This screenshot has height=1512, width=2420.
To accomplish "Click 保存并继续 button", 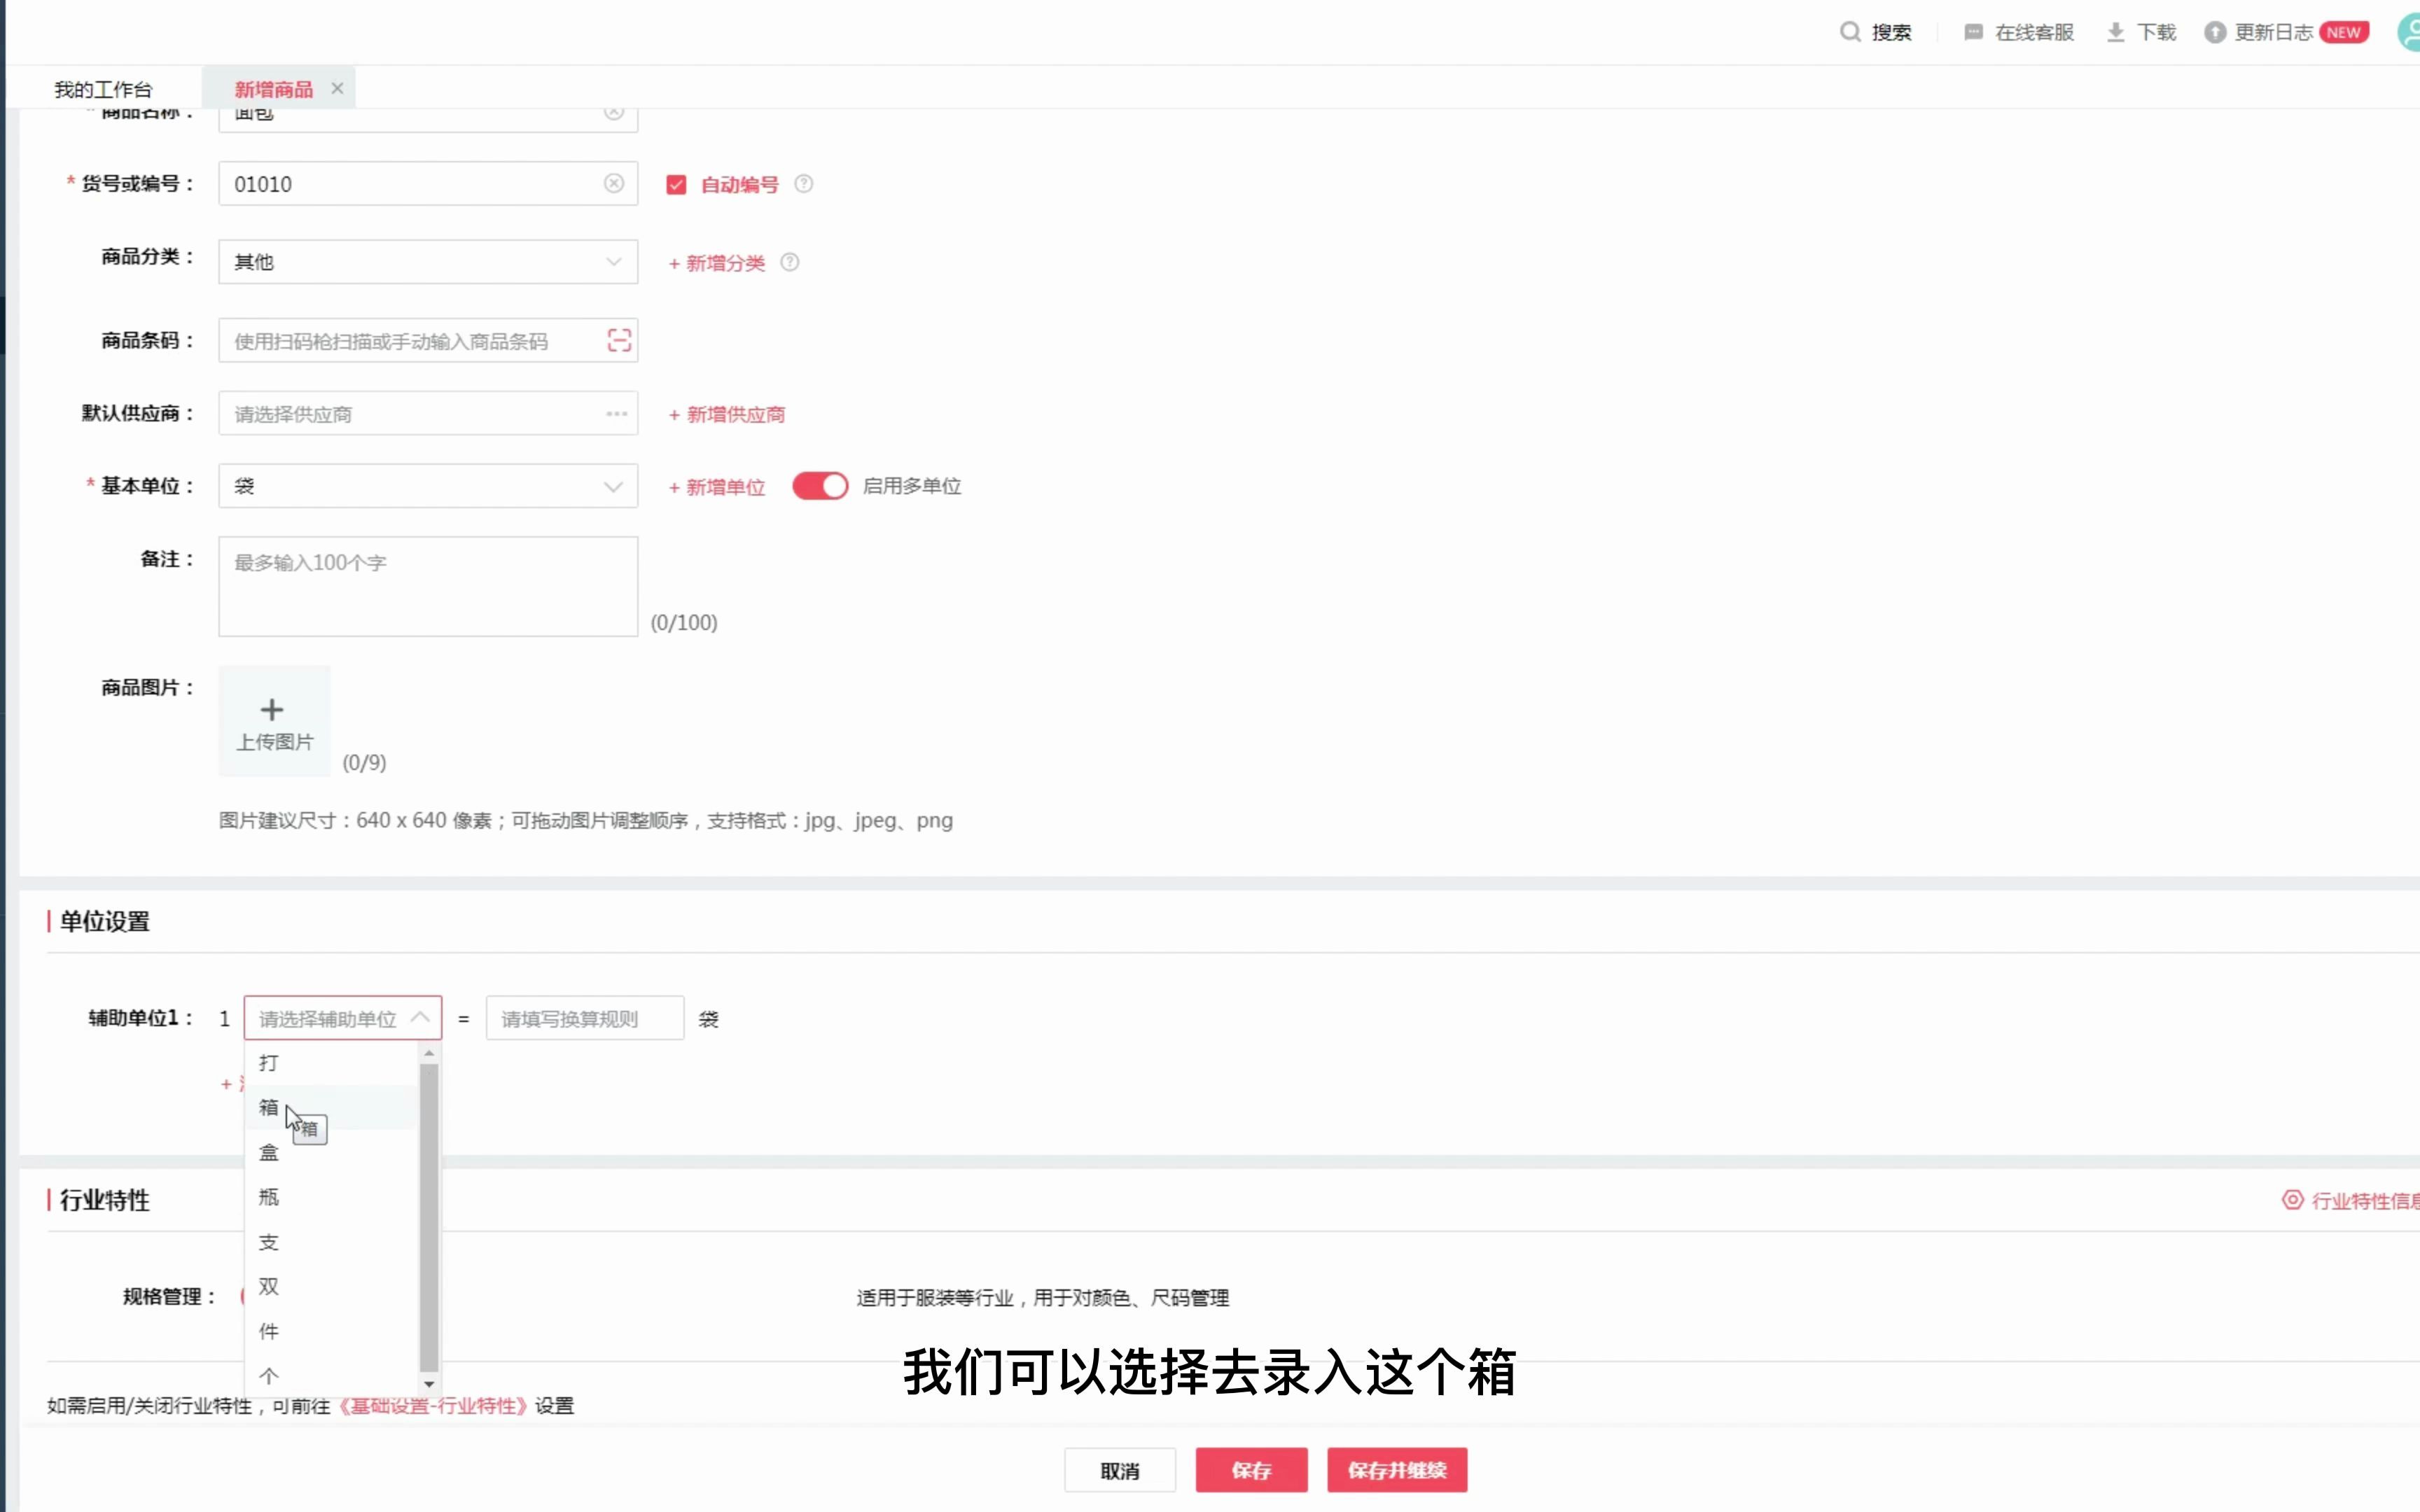I will [x=1397, y=1470].
